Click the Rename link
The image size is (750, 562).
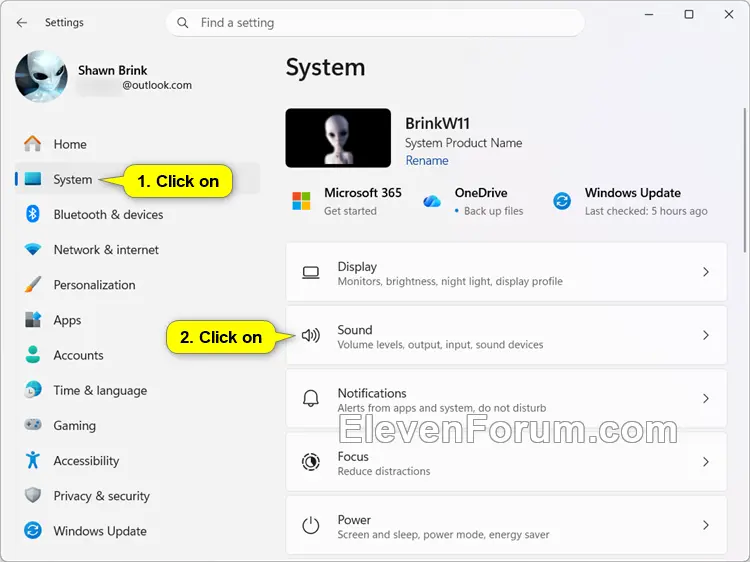(427, 160)
